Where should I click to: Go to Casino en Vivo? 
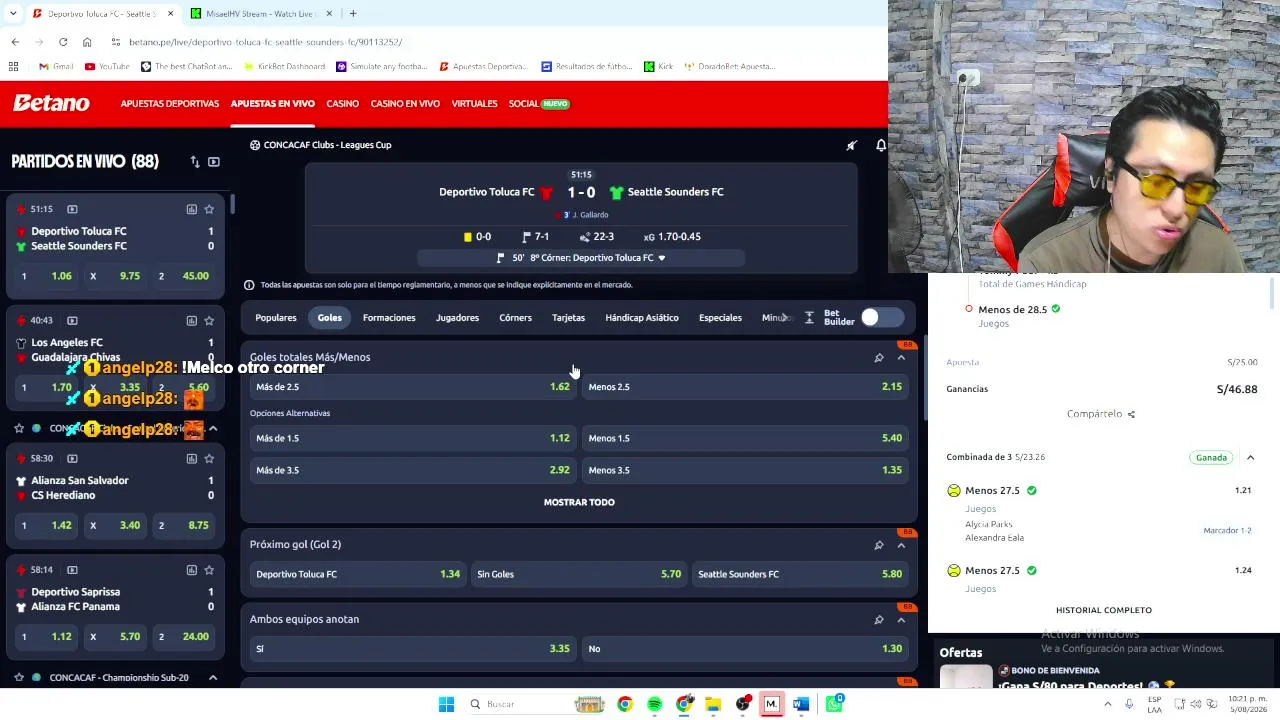pos(405,103)
